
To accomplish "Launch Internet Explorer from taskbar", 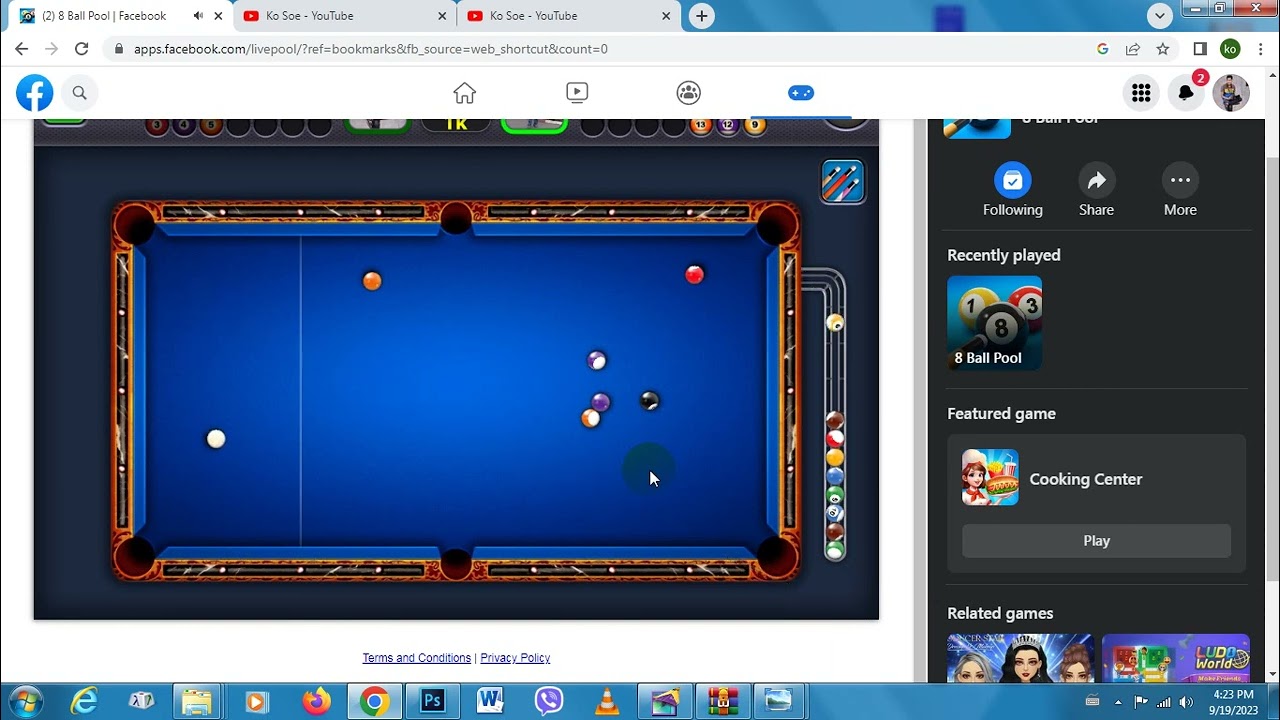I will click(84, 702).
